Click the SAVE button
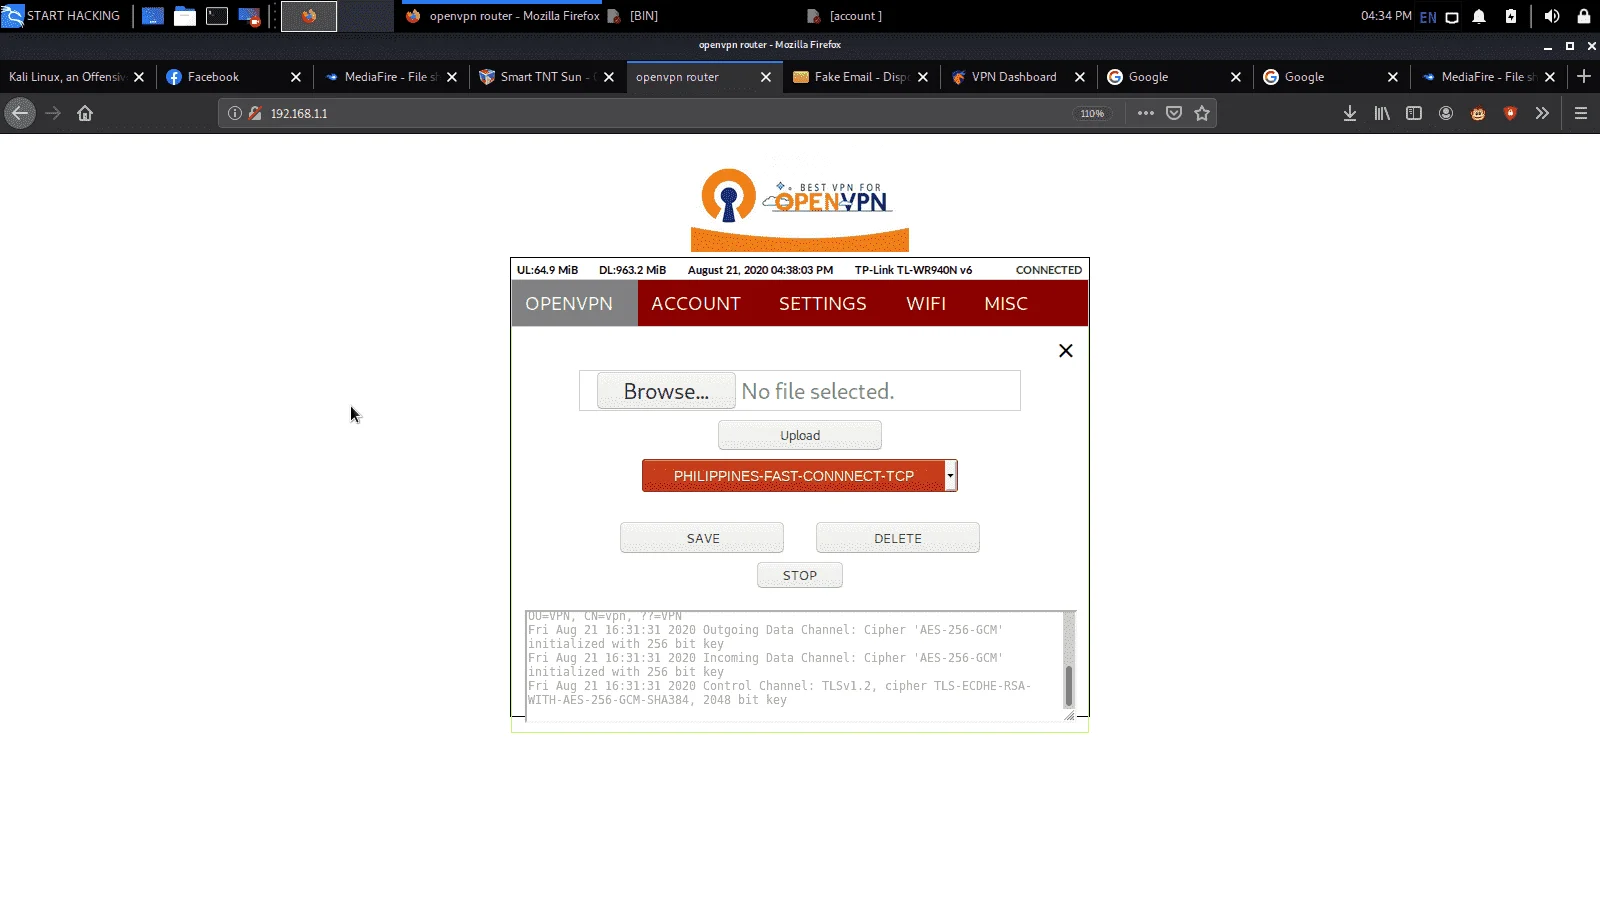1600x900 pixels. point(702,538)
